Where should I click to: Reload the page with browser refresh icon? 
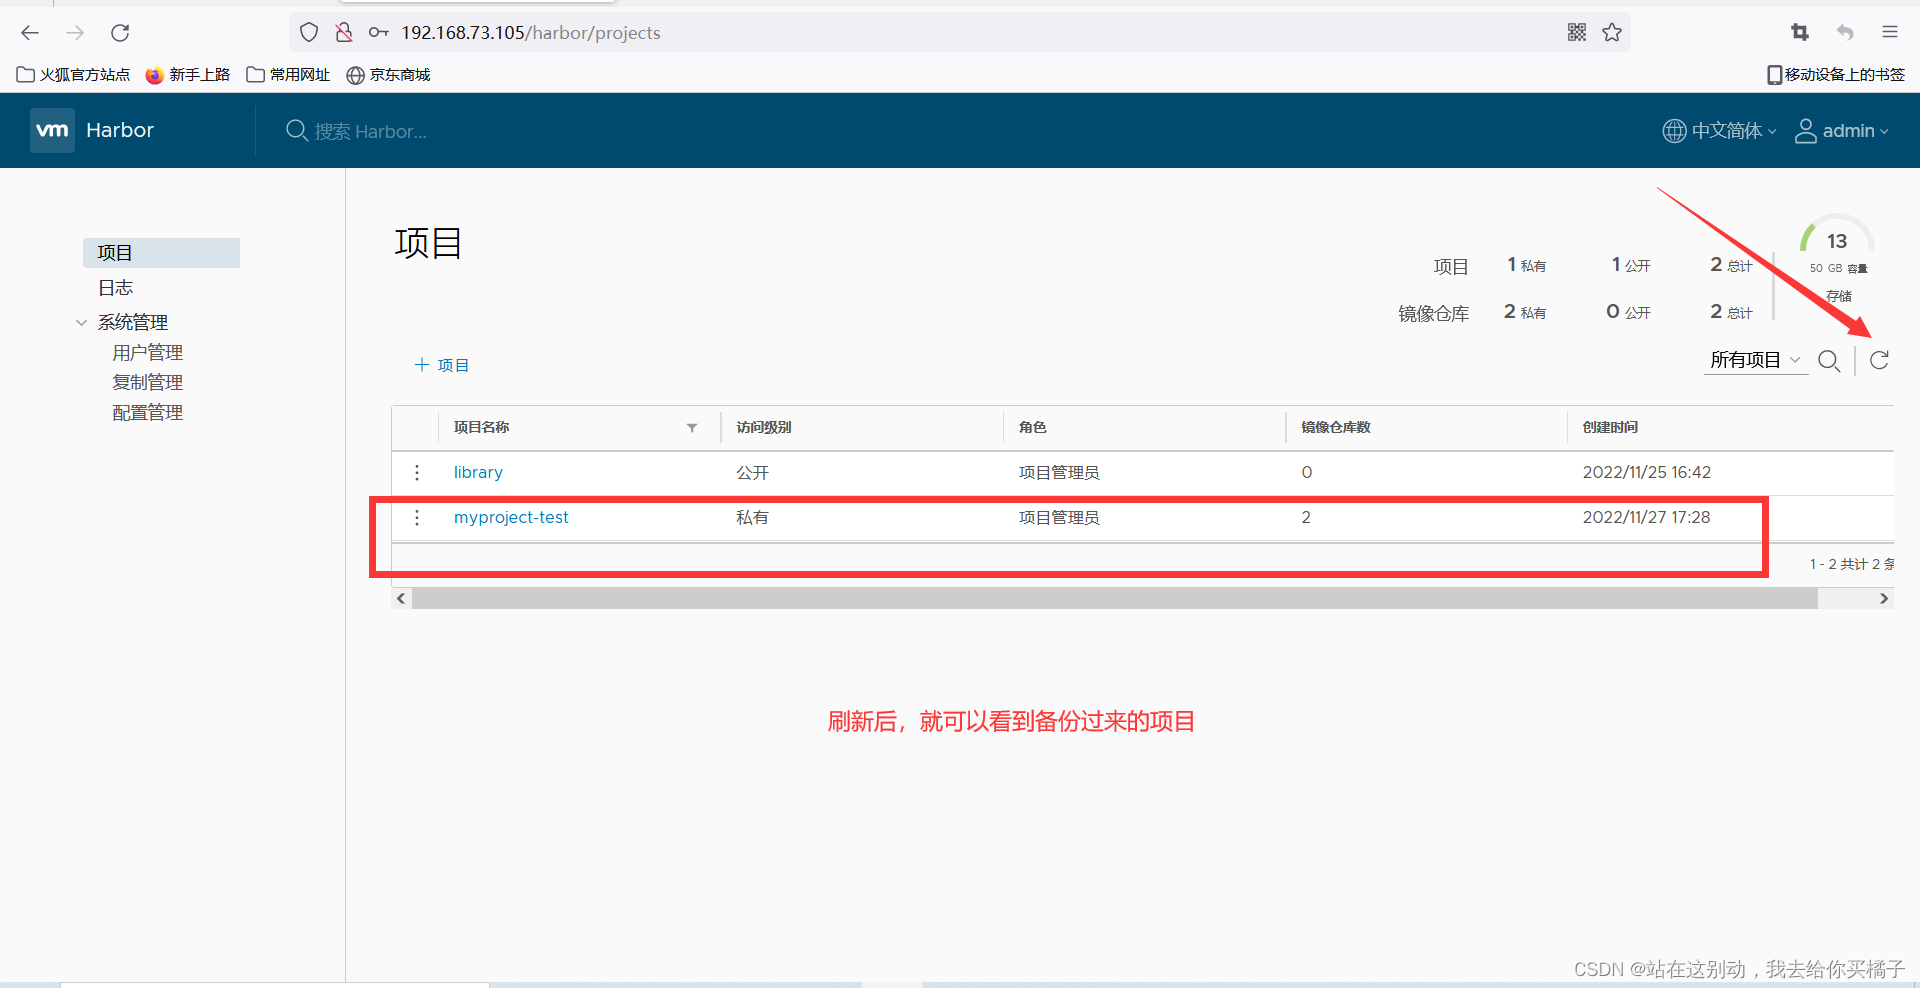[x=120, y=33]
